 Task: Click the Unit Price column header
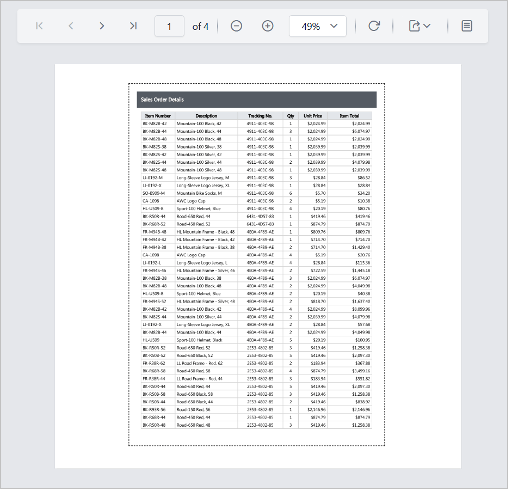click(313, 116)
